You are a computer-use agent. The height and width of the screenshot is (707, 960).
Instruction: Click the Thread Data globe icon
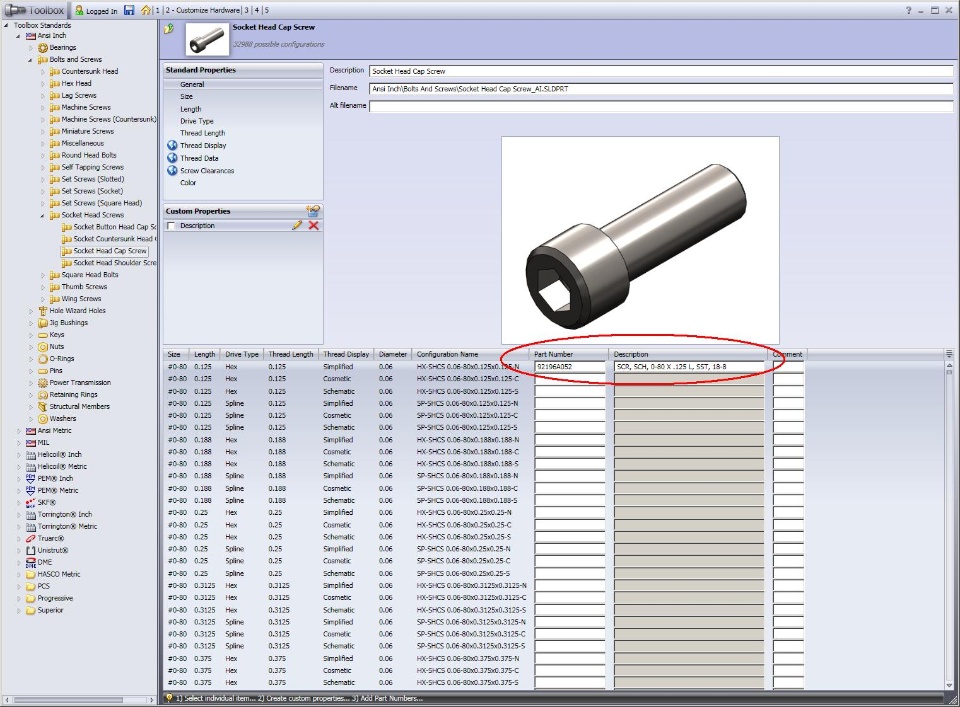coord(172,157)
